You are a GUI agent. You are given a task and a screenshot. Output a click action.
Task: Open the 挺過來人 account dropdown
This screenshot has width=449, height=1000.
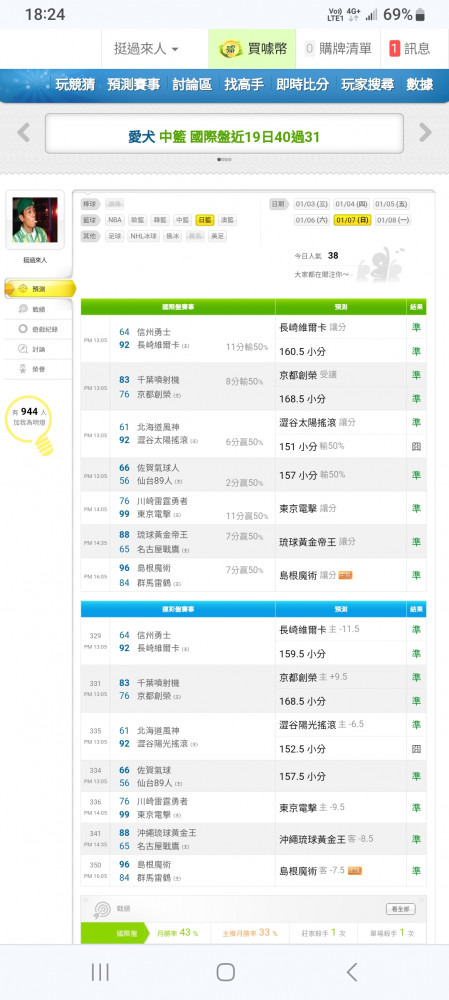(x=146, y=48)
